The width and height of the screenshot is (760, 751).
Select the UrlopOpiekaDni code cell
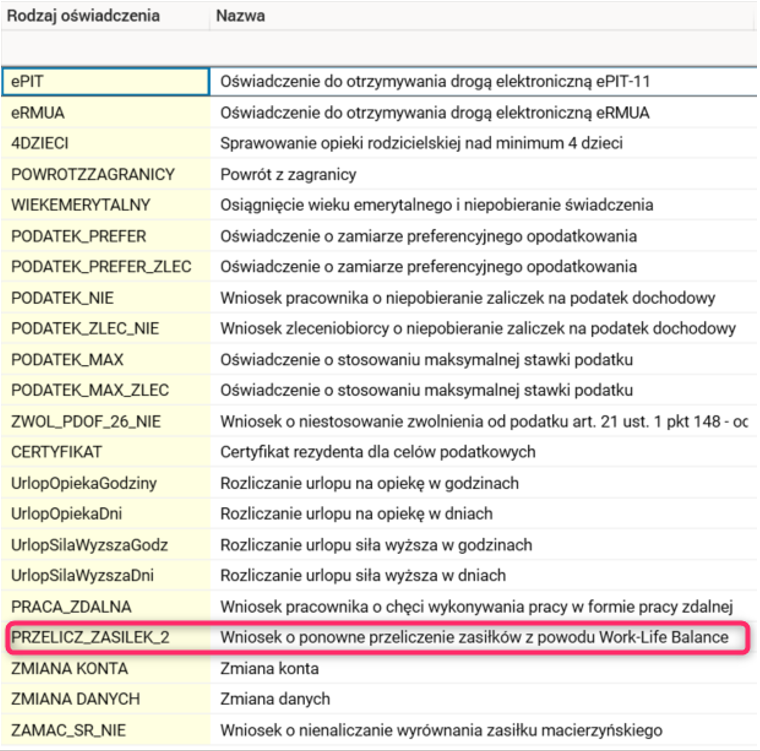tap(106, 514)
